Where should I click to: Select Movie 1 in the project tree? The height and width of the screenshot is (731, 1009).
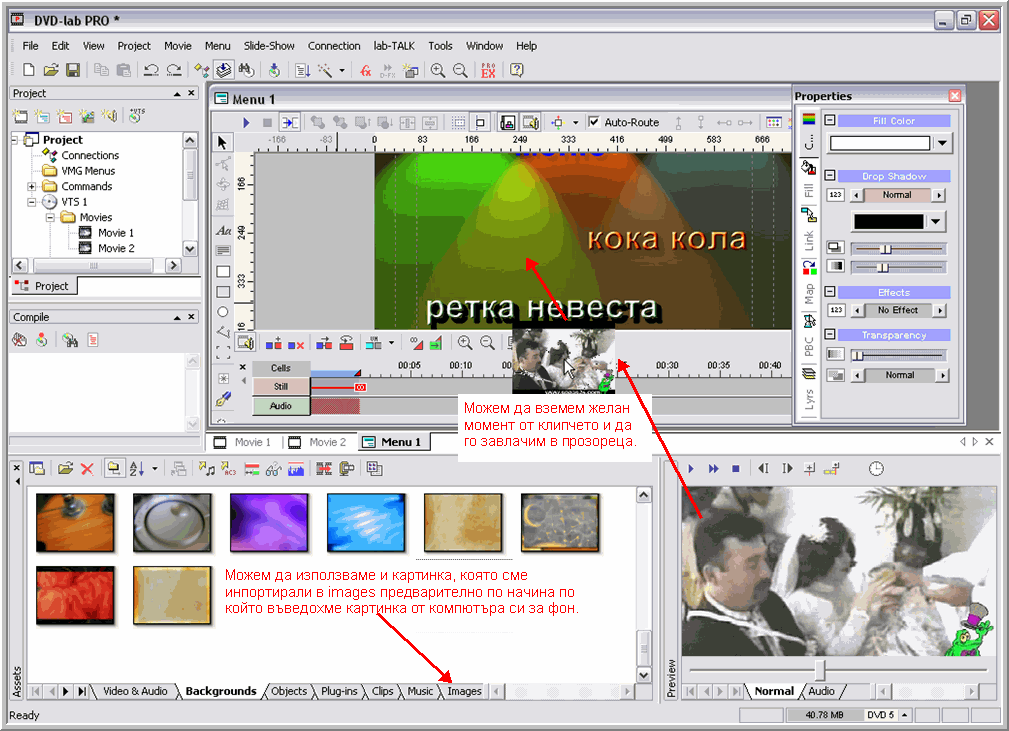(116, 233)
